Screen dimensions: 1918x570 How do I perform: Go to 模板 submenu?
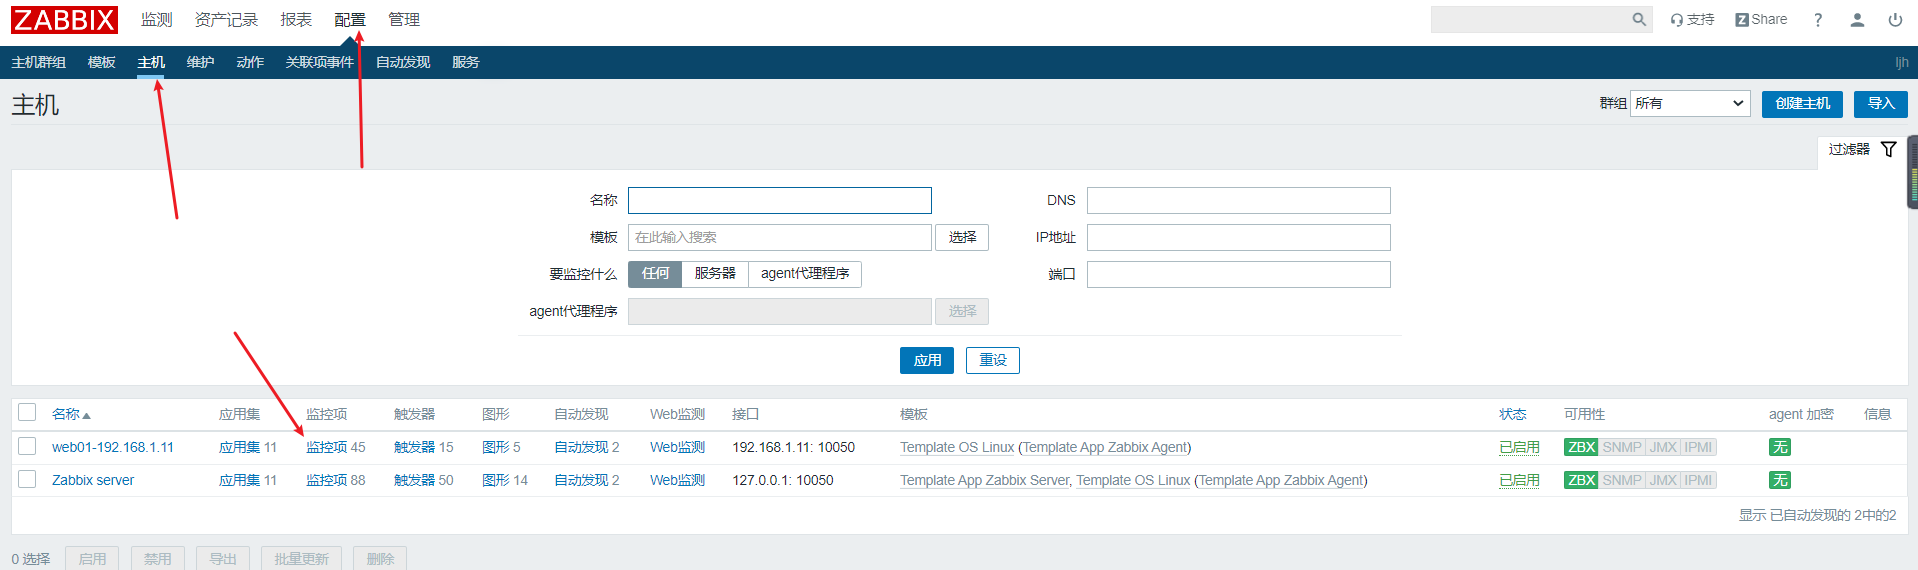pos(101,62)
